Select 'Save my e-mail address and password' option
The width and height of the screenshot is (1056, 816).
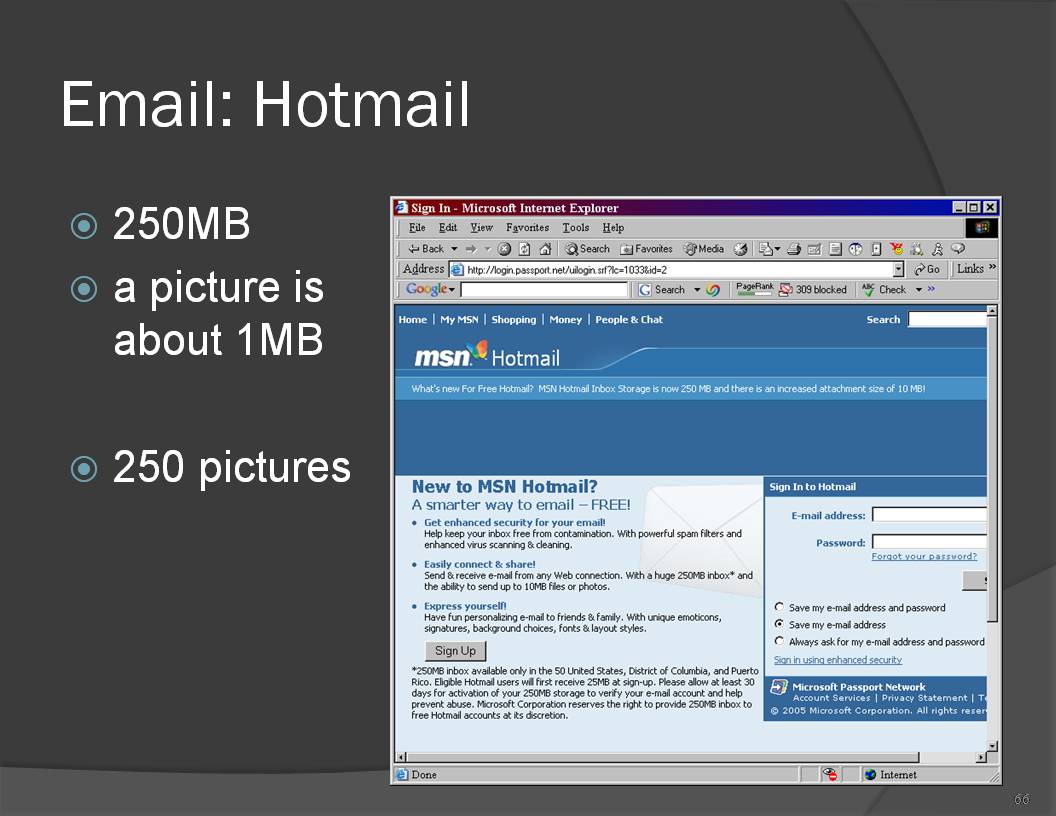click(x=779, y=607)
